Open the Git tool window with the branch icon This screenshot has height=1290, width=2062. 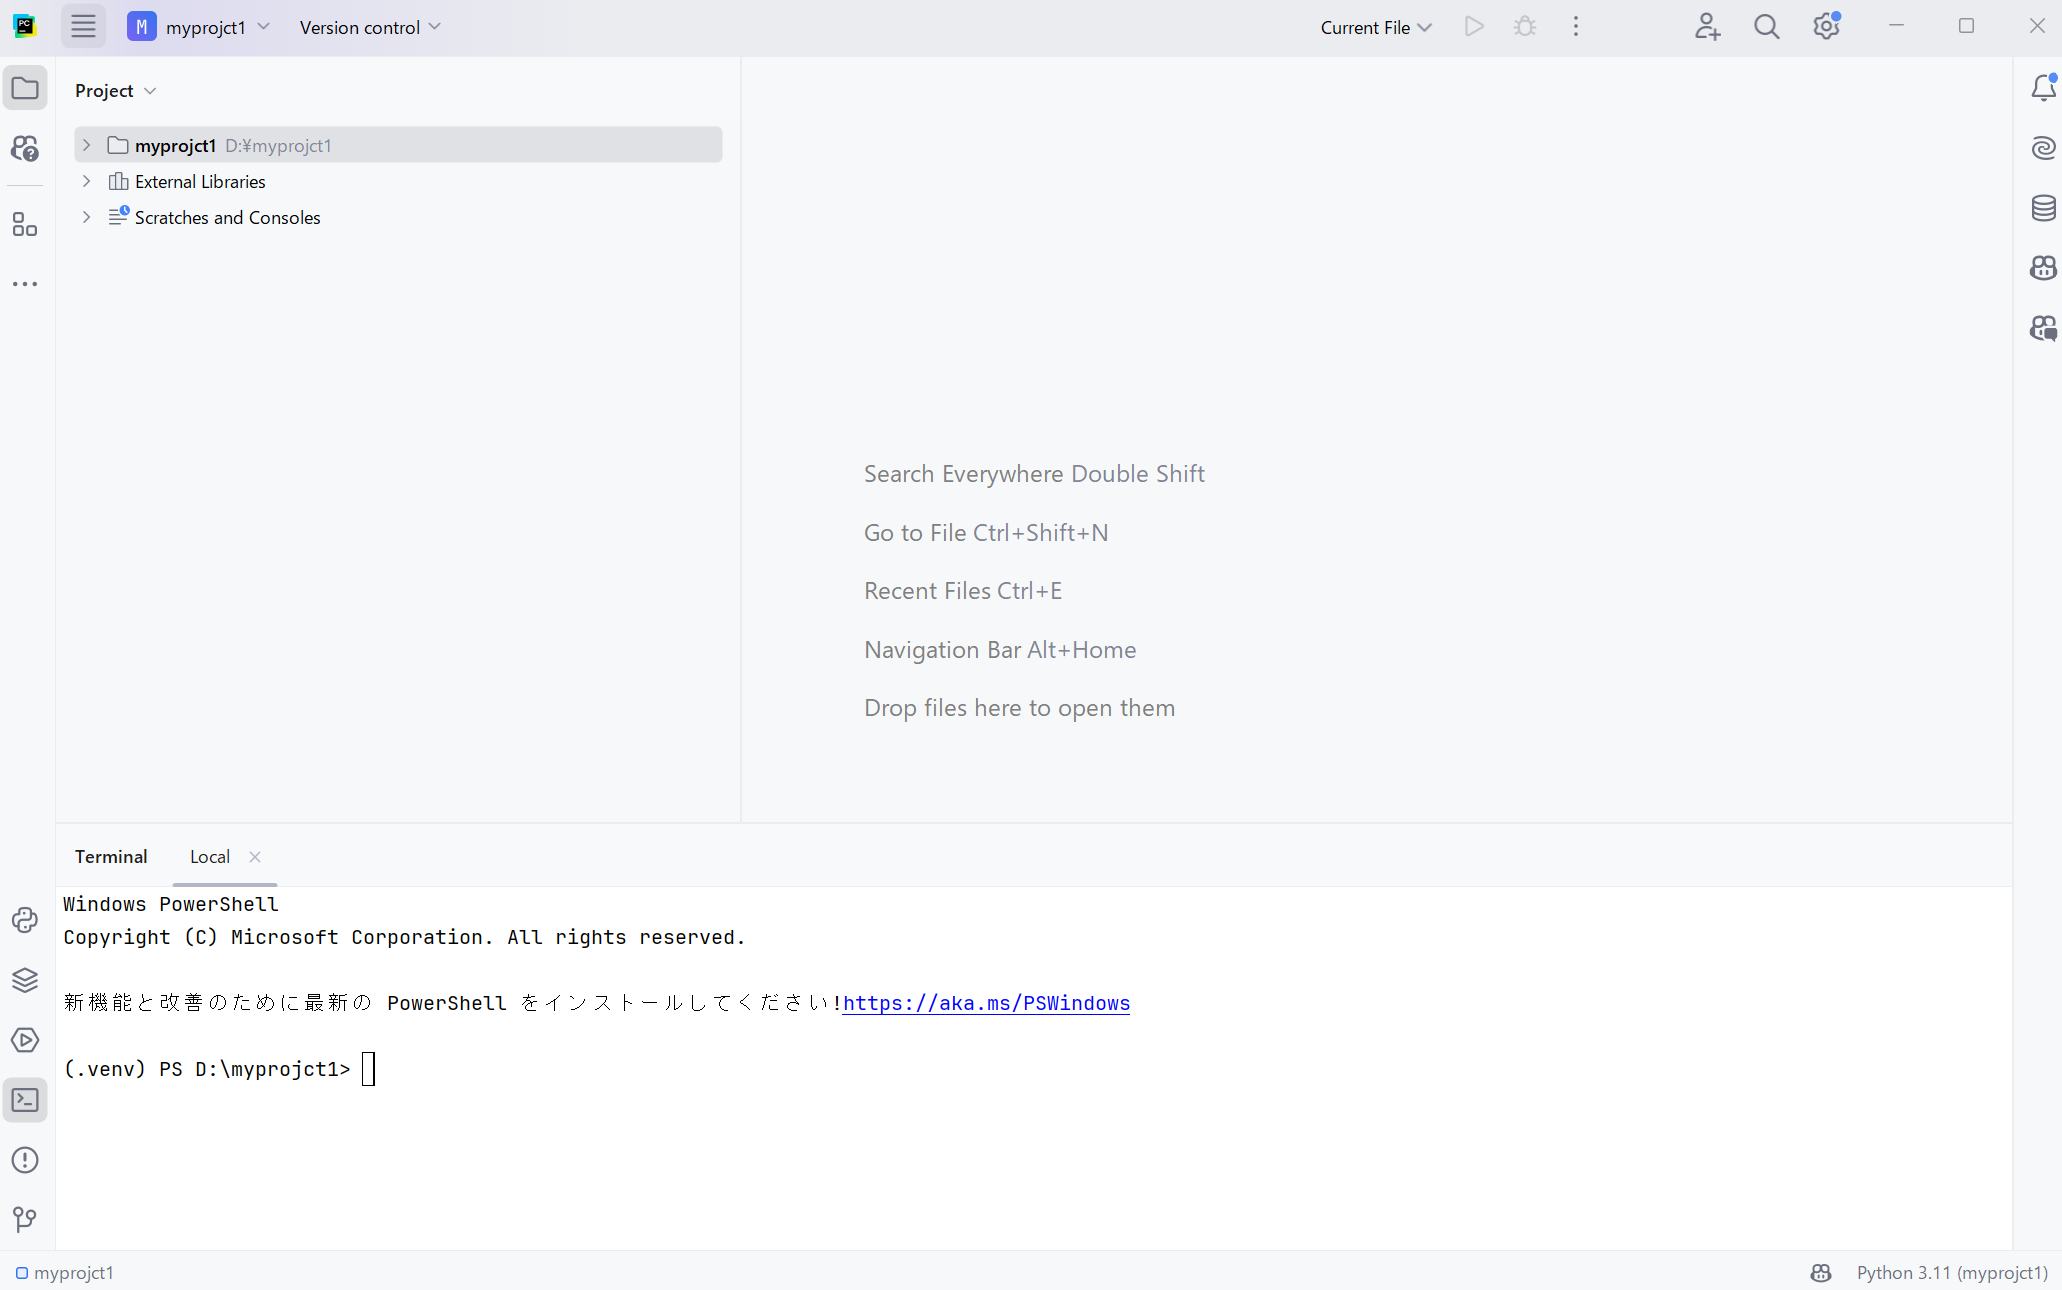click(24, 1219)
